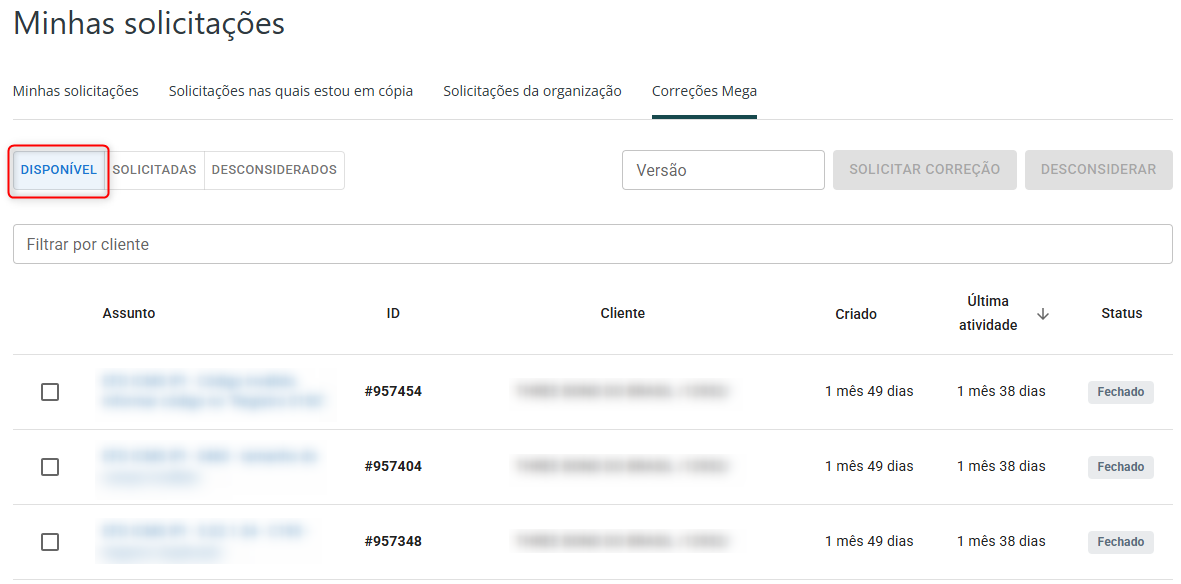Click the Assunto column header

[x=129, y=313]
